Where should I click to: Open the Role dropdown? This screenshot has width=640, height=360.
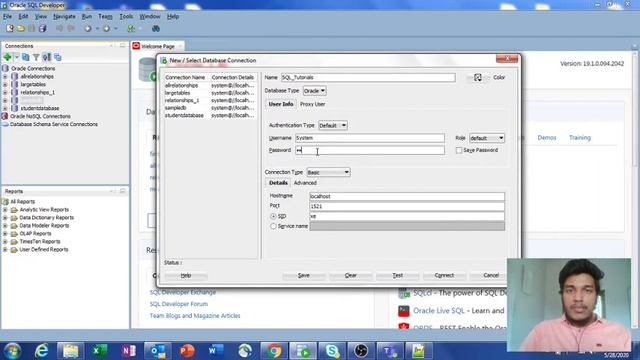click(x=487, y=138)
